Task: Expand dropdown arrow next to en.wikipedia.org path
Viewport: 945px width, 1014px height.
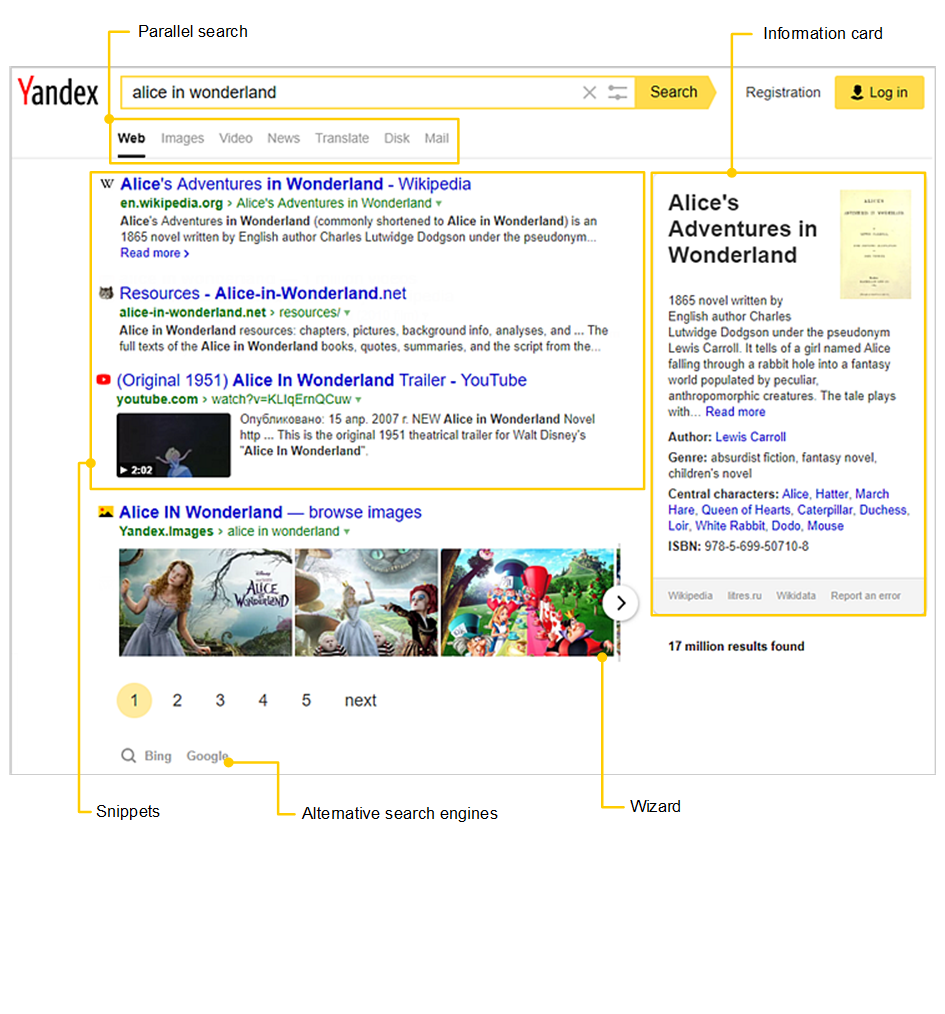Action: 439,204
